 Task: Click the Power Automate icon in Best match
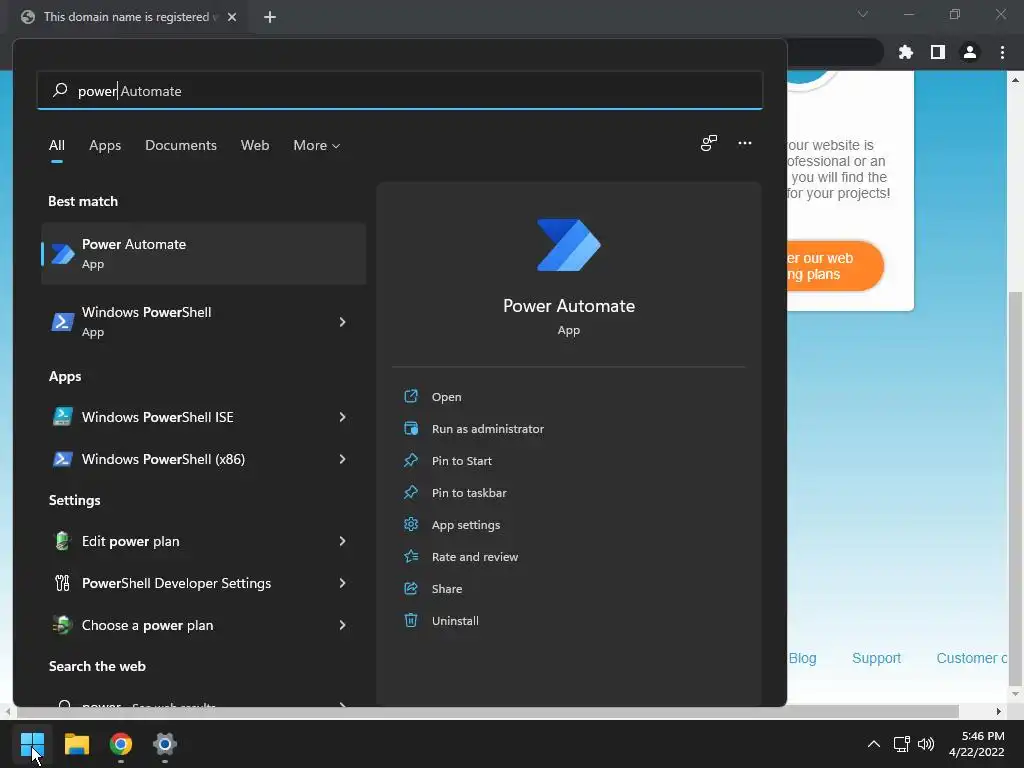(63, 253)
